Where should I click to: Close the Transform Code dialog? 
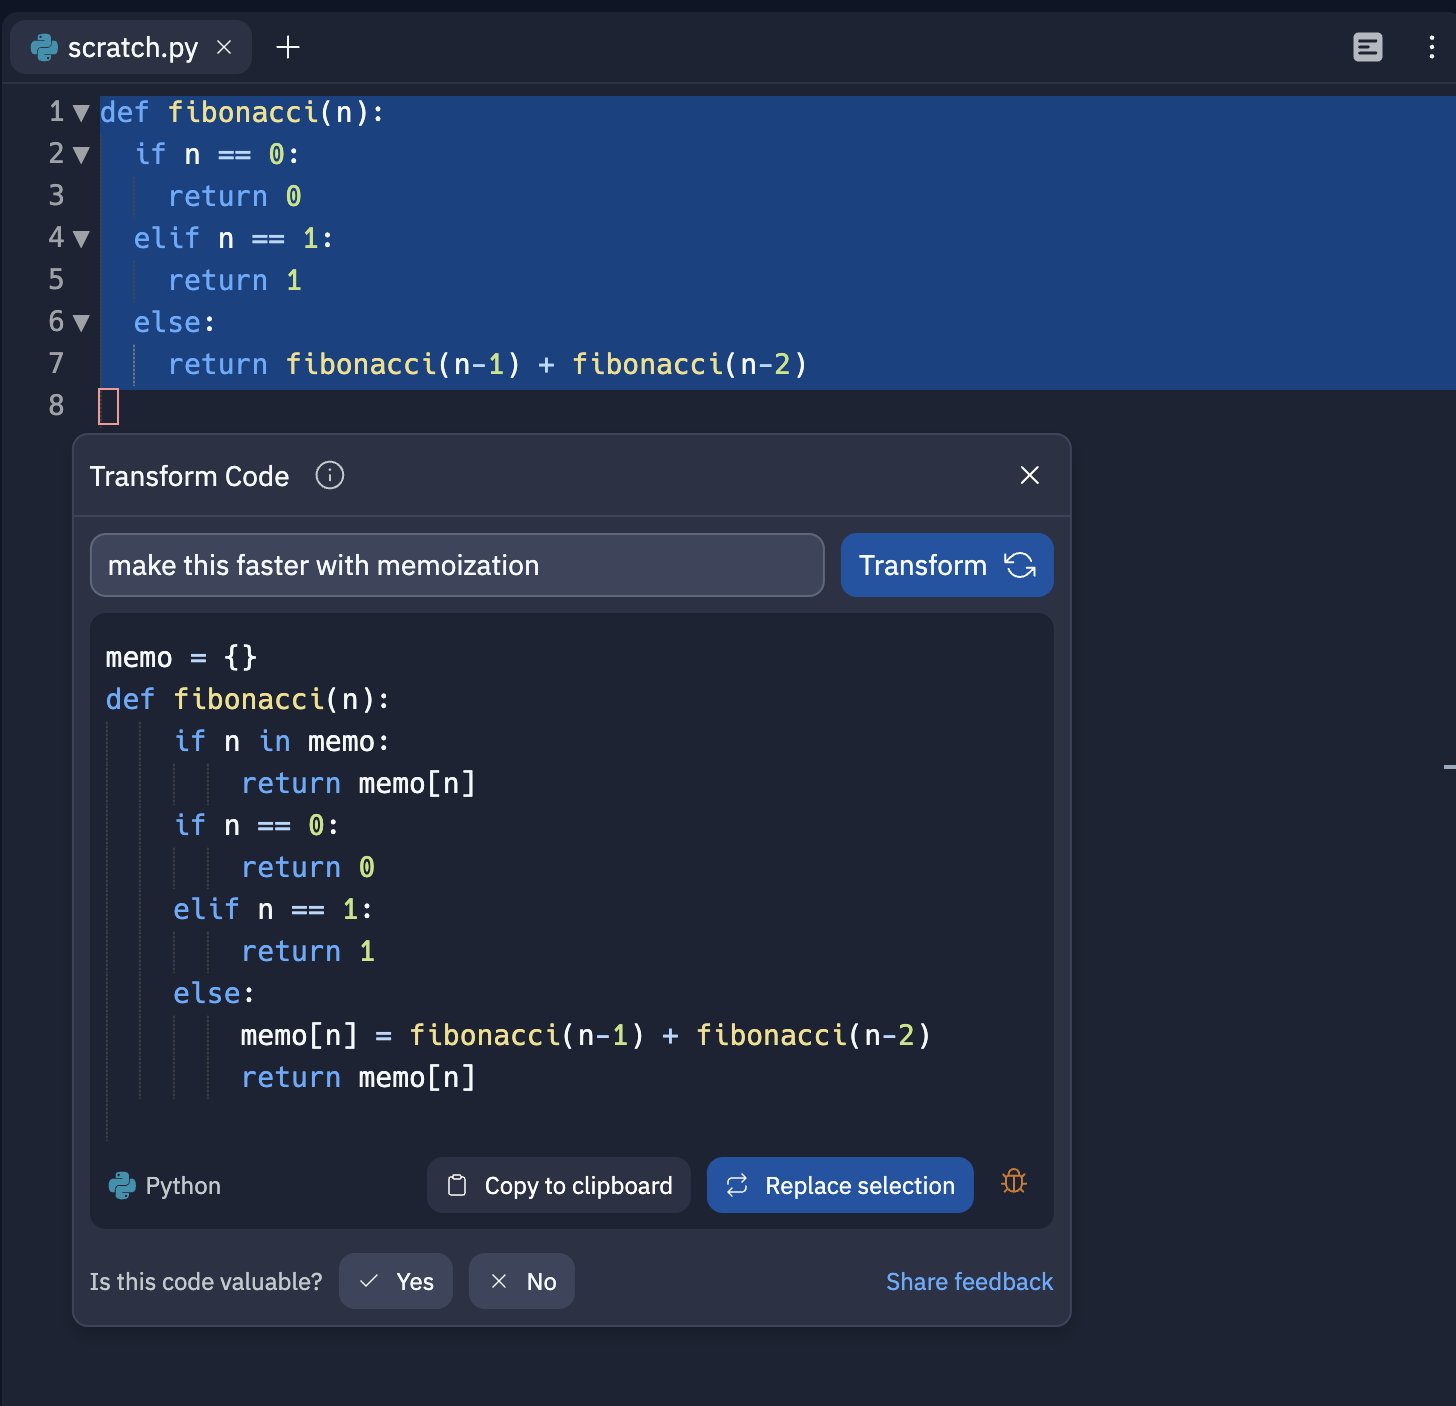1029,475
